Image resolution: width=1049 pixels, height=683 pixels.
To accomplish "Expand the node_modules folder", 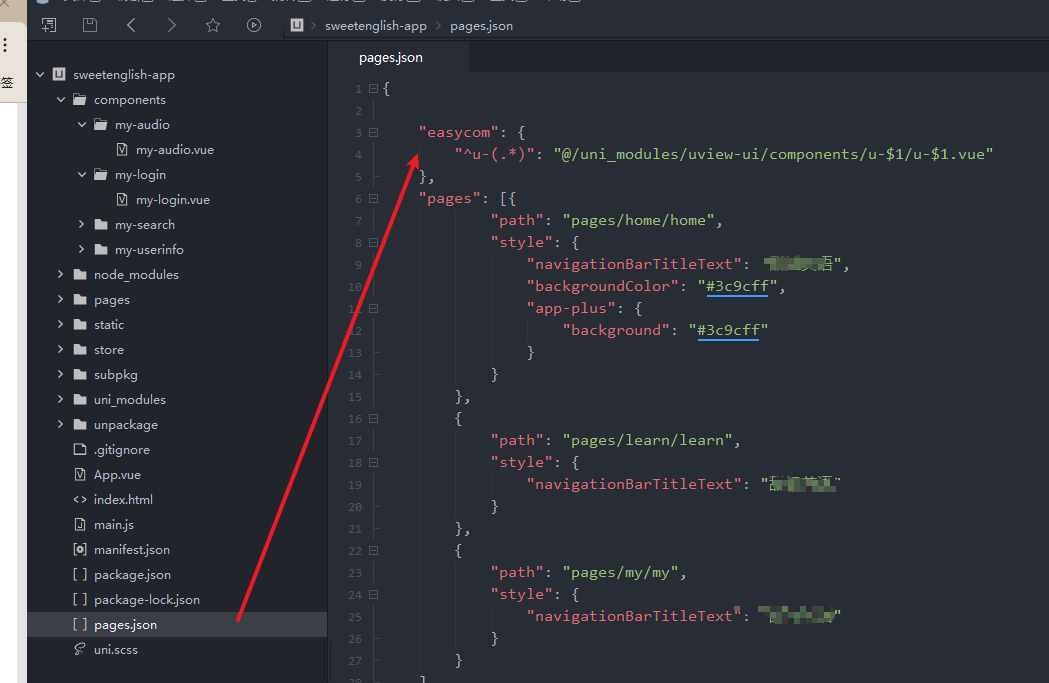I will 61,275.
